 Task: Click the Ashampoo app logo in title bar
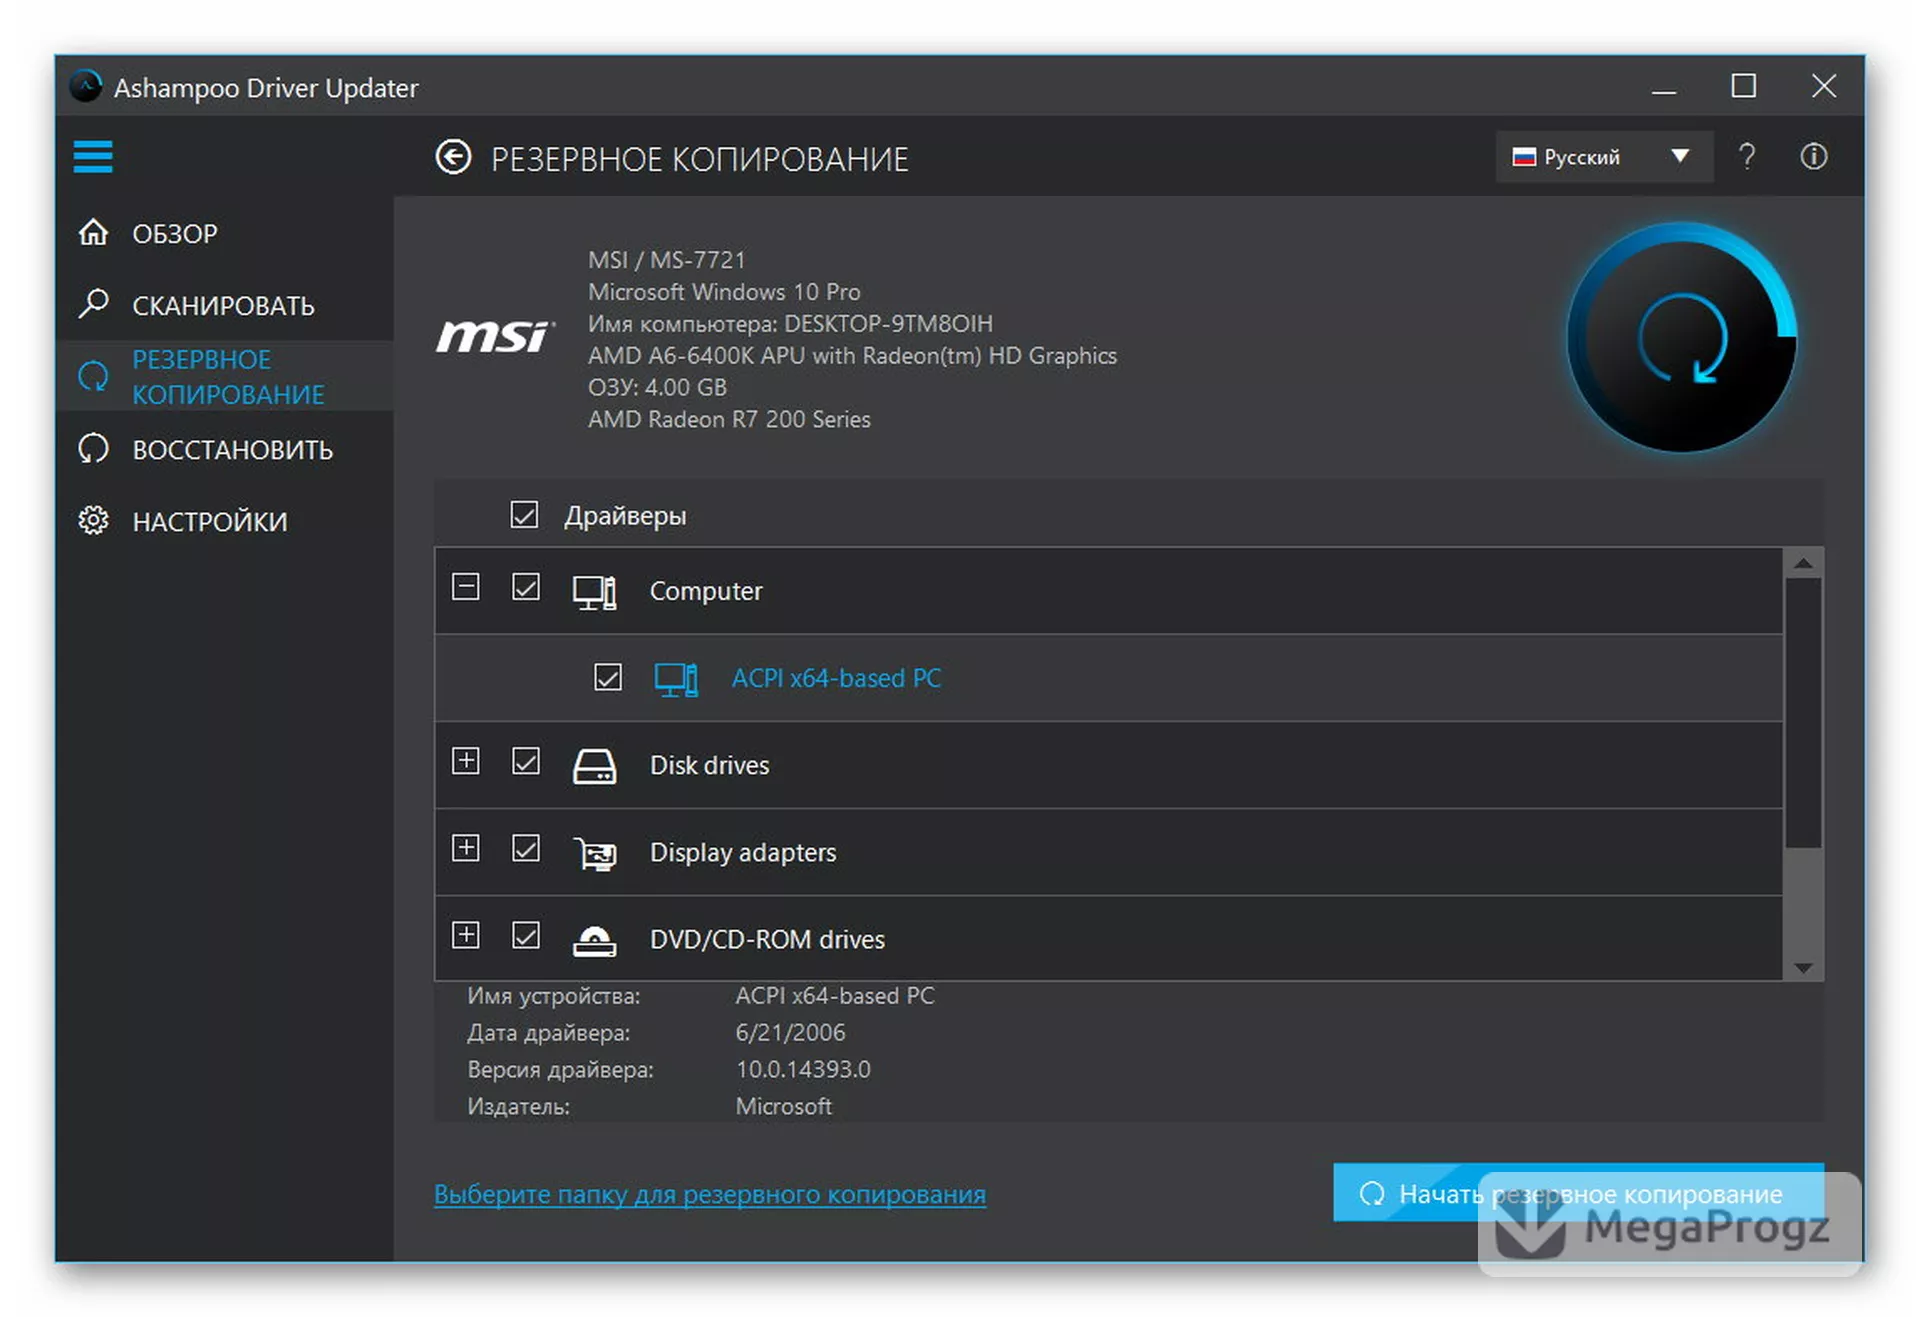[x=87, y=87]
